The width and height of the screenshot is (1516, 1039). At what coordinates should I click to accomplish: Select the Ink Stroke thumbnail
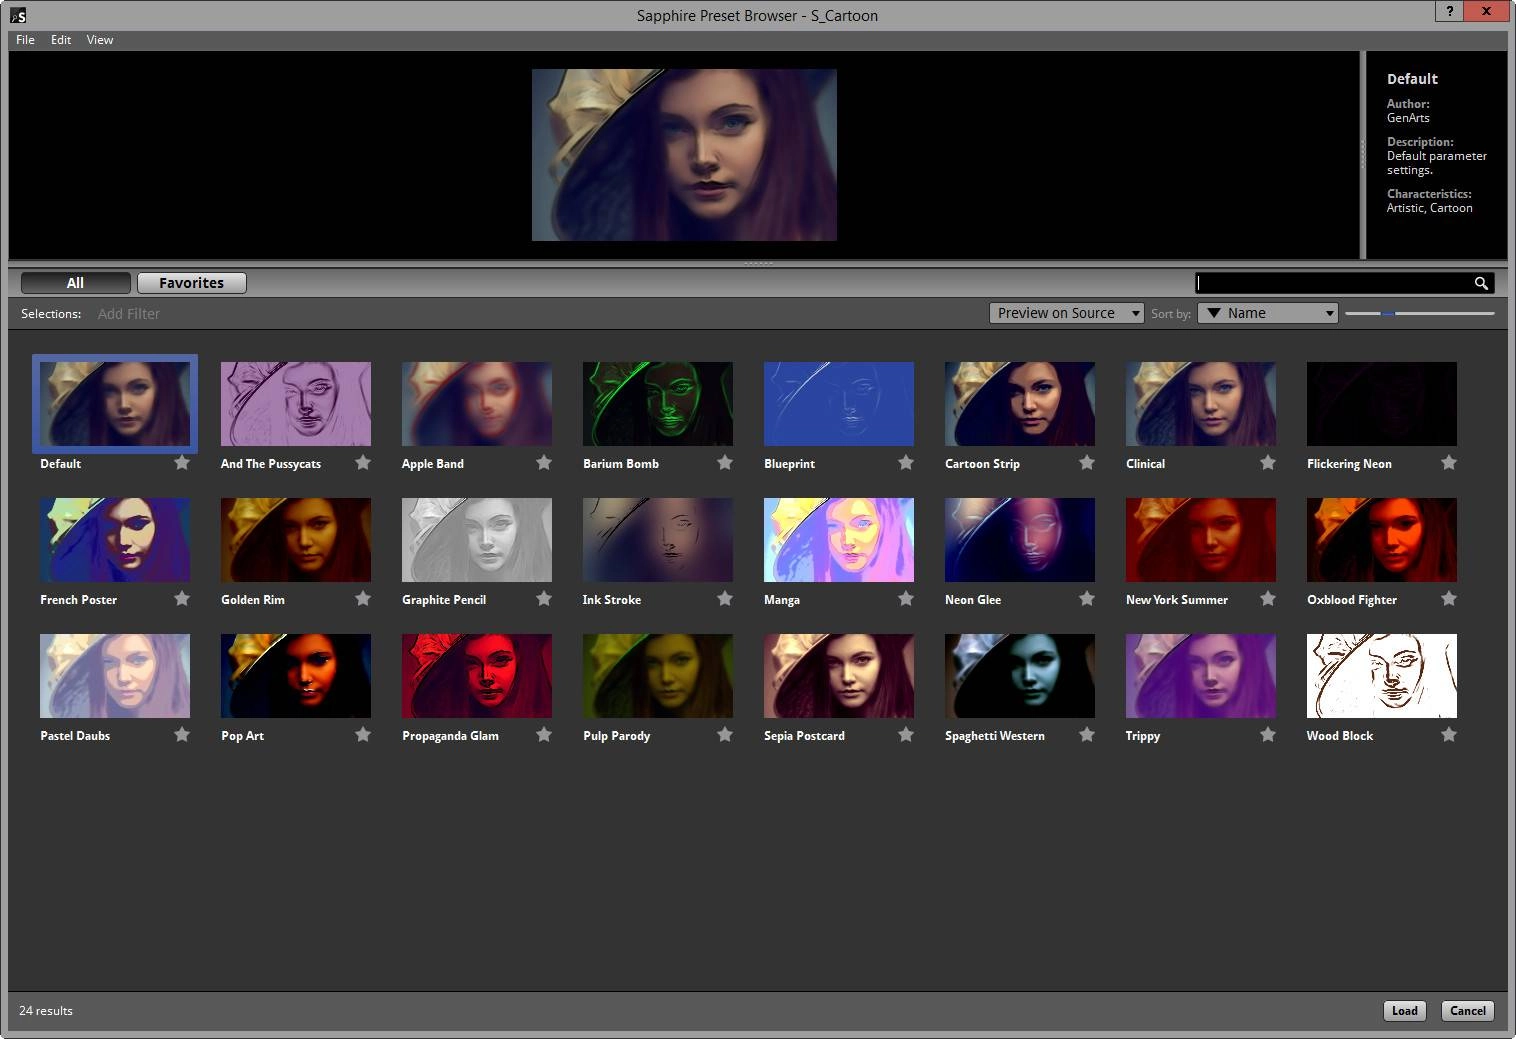click(658, 540)
